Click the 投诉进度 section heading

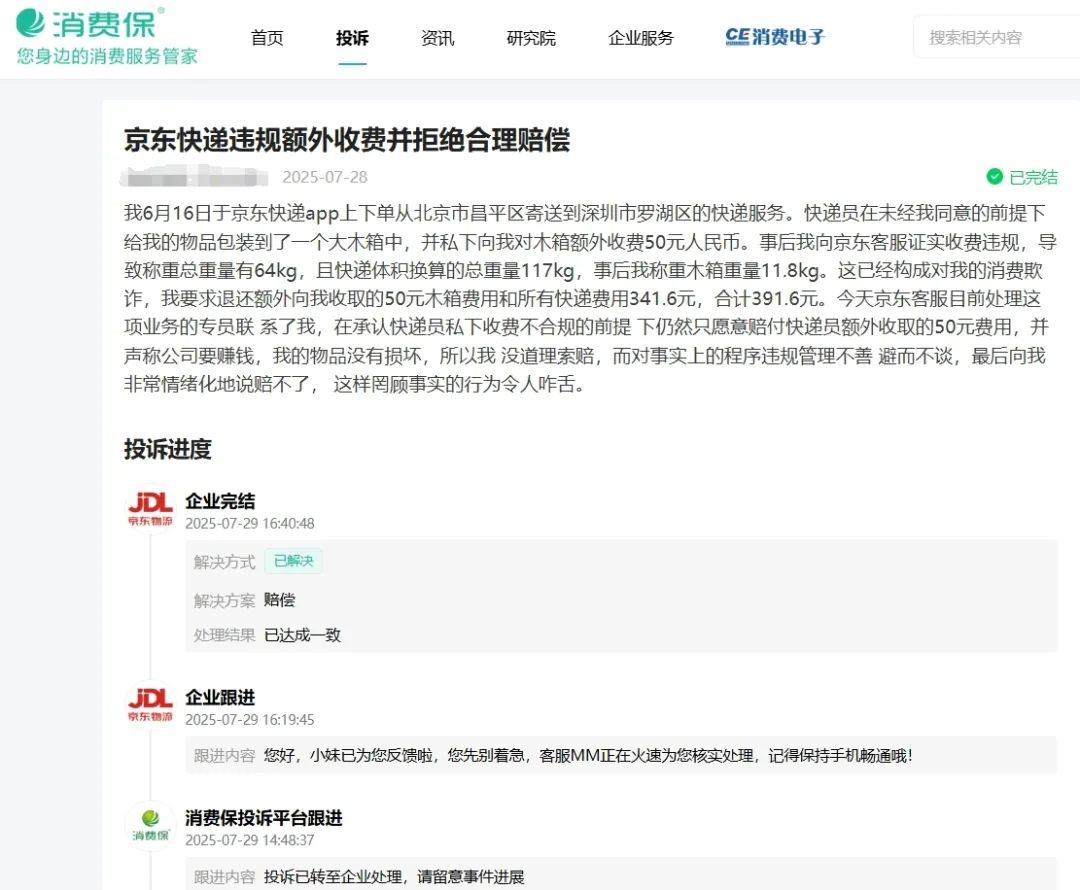coord(167,449)
